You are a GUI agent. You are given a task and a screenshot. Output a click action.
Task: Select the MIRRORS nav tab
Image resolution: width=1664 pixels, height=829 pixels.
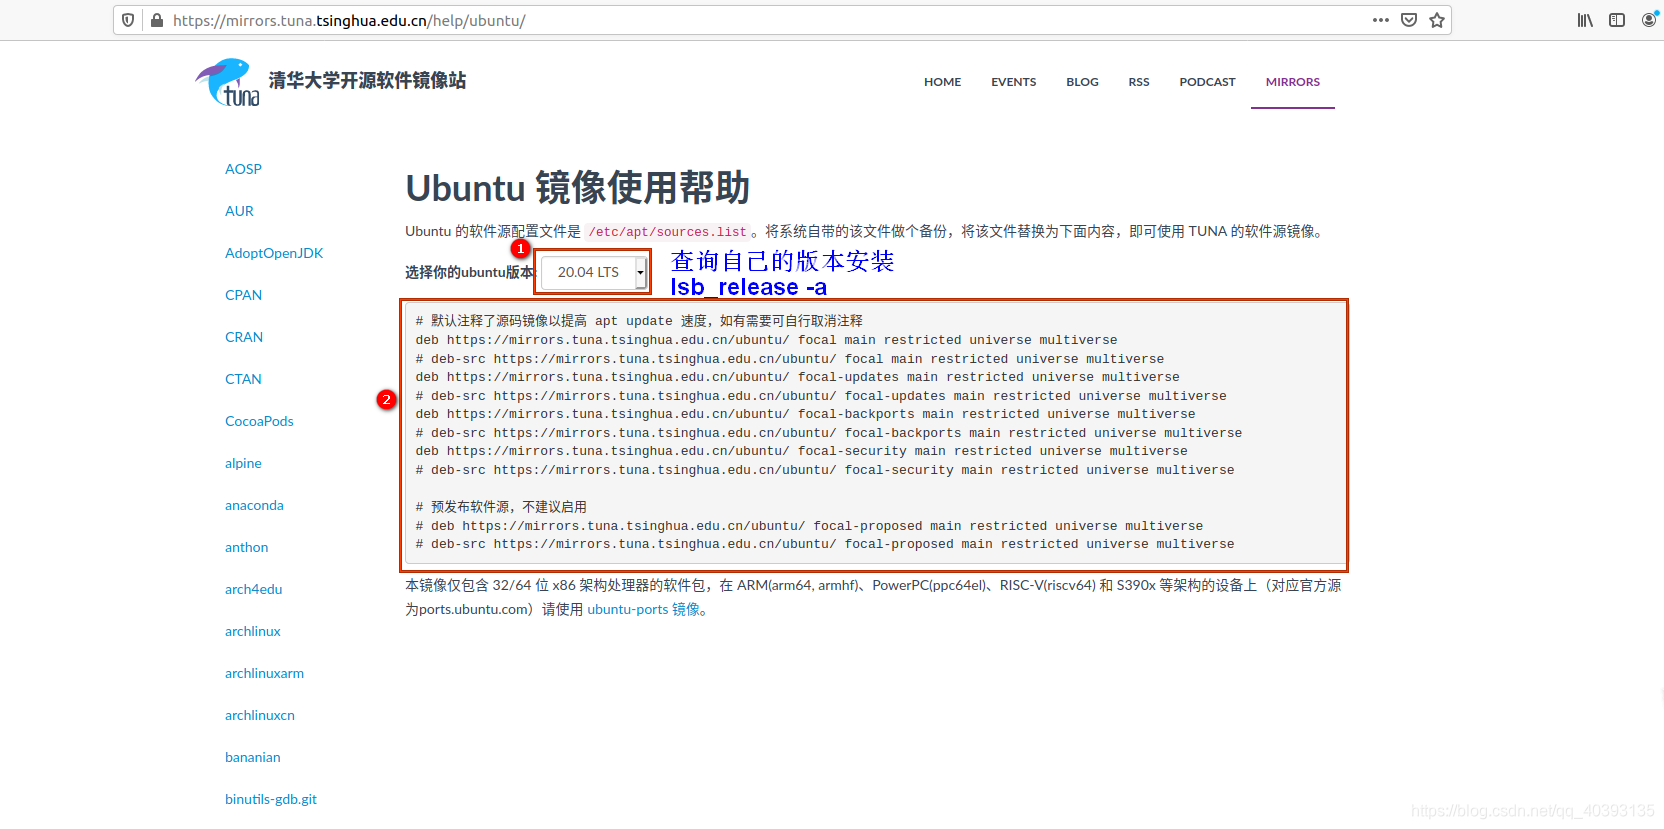point(1293,82)
